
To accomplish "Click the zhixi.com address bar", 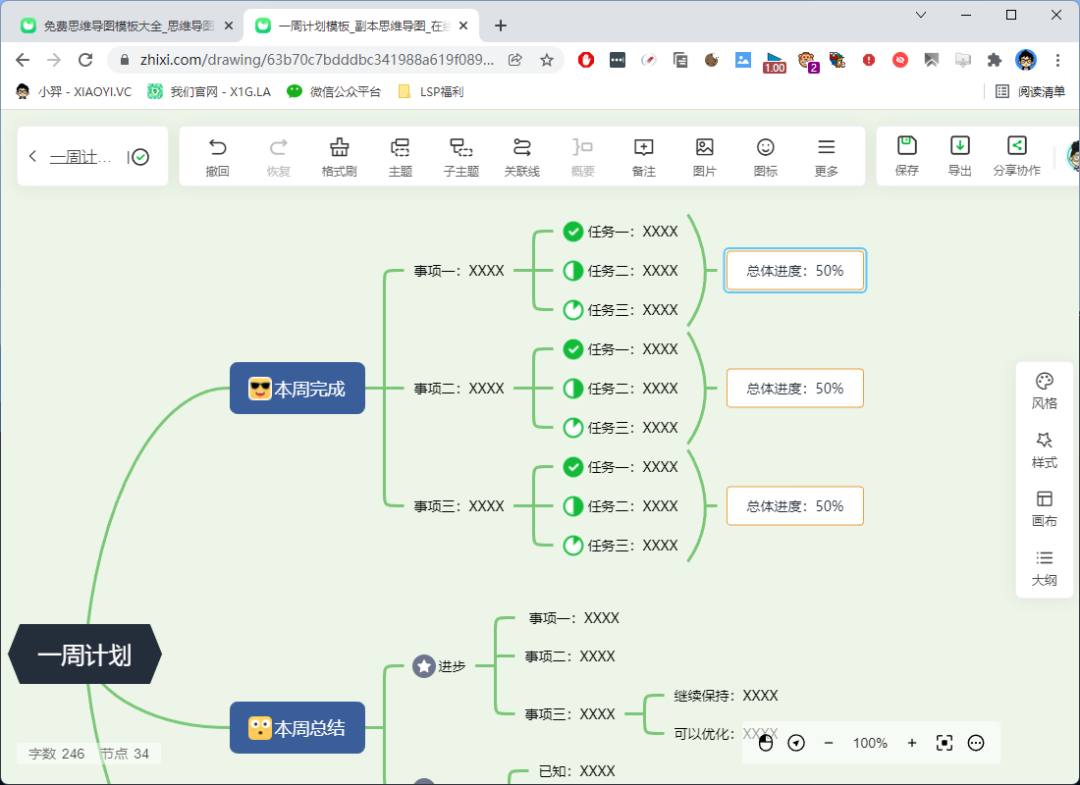I will [x=317, y=60].
